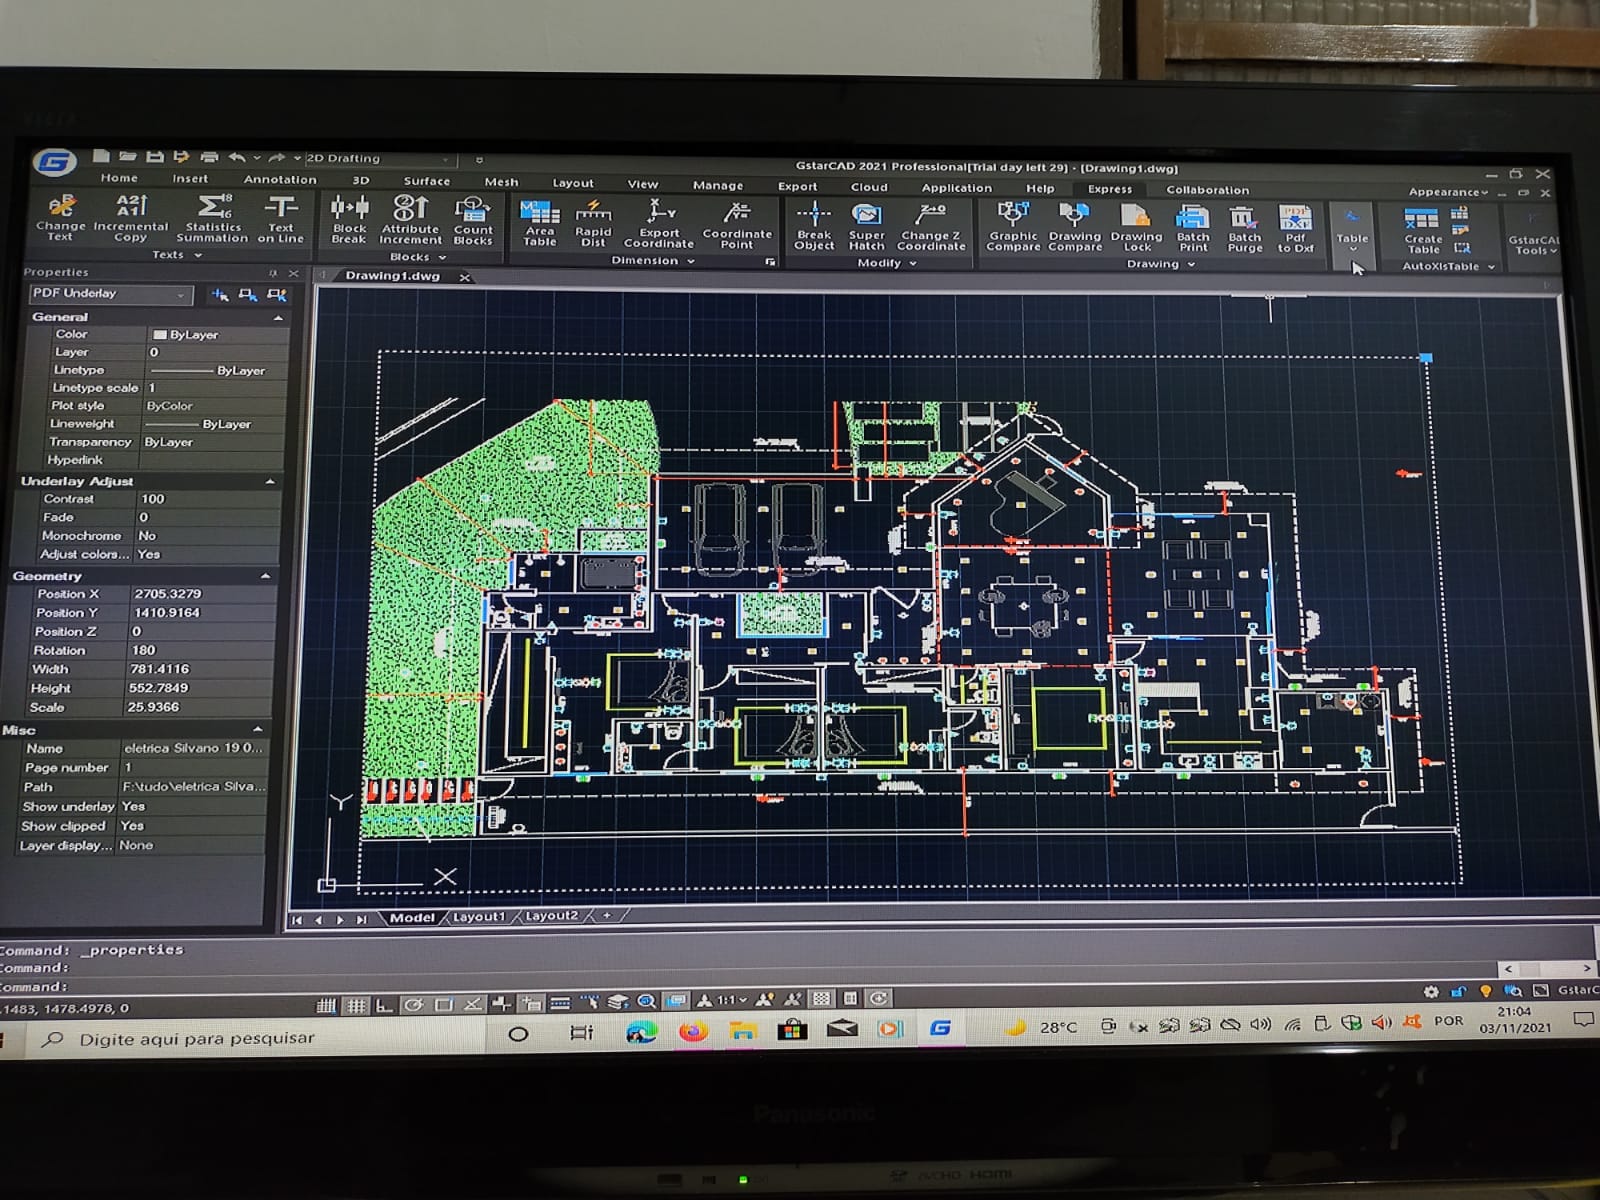Switch to the Annotation ribbon tab
The width and height of the screenshot is (1600, 1200).
coord(279,180)
